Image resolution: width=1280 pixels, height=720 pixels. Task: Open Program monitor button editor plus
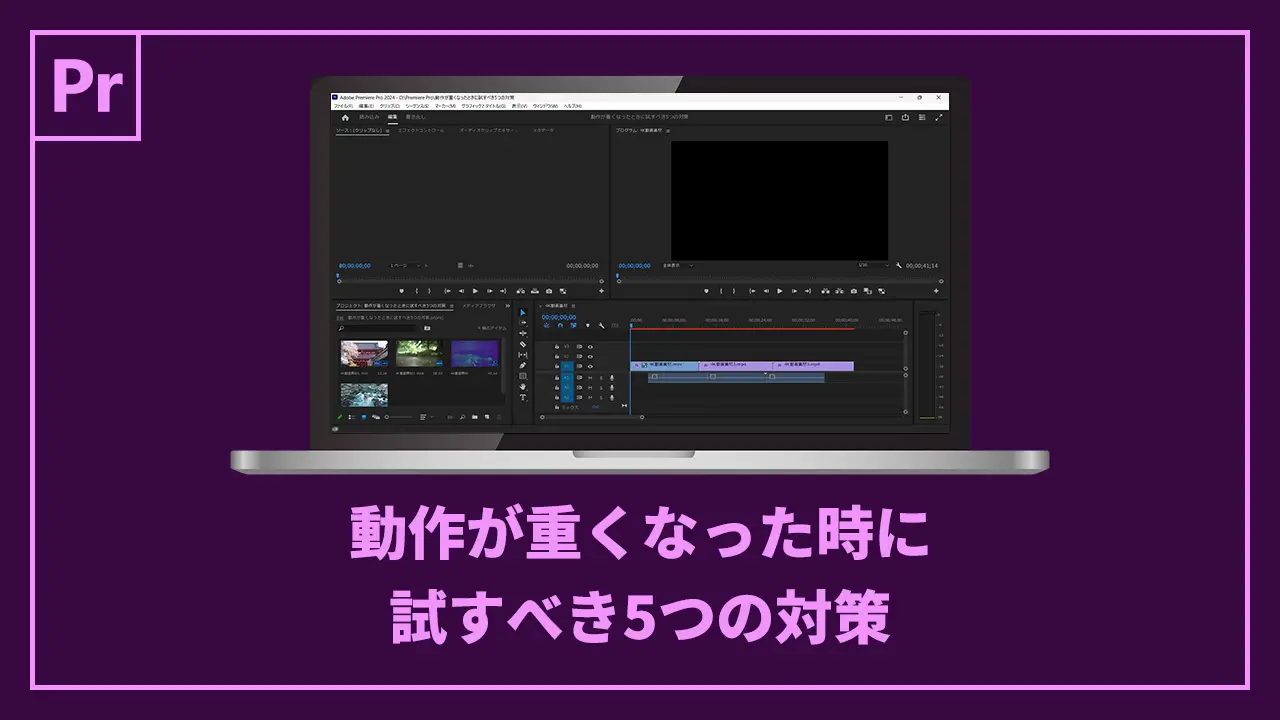(x=936, y=291)
